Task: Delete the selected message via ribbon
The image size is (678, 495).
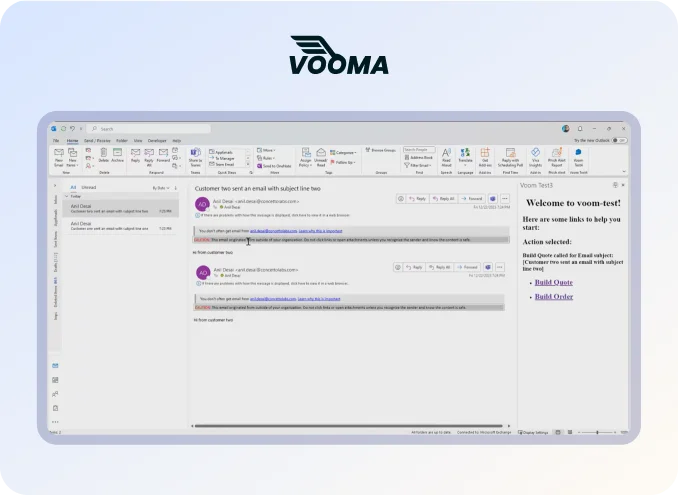Action: coord(103,155)
